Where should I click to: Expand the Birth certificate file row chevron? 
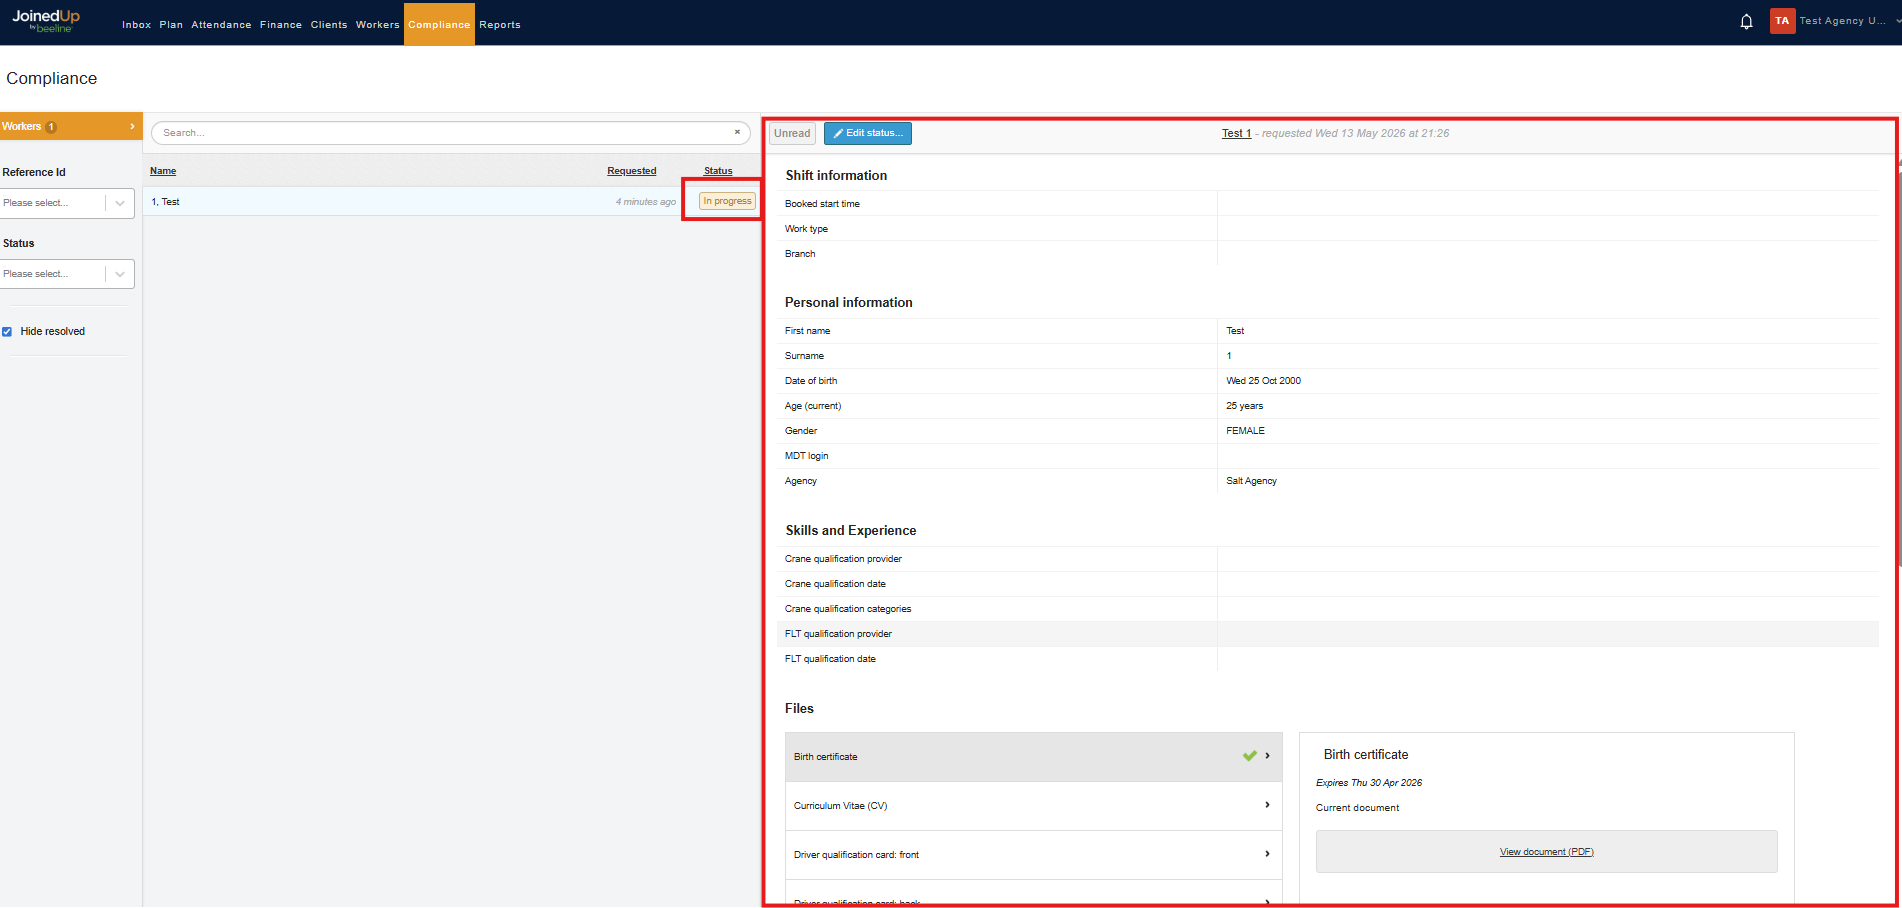1267,756
